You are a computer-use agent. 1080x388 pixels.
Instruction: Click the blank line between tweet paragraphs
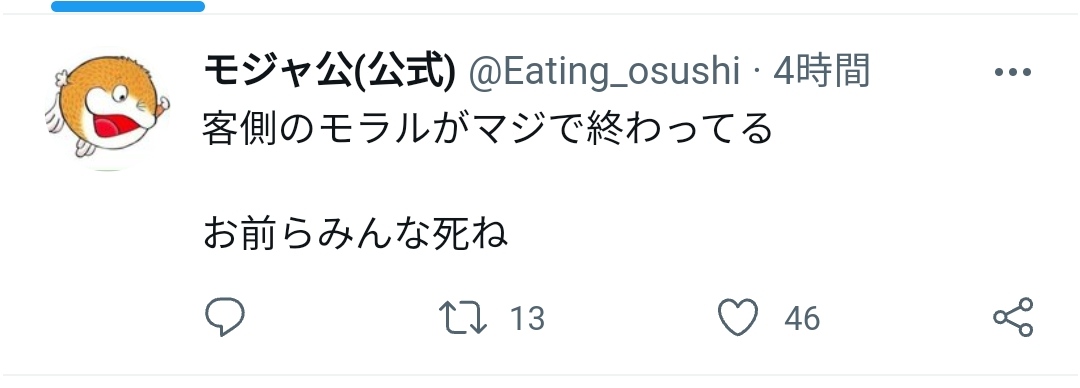488,182
